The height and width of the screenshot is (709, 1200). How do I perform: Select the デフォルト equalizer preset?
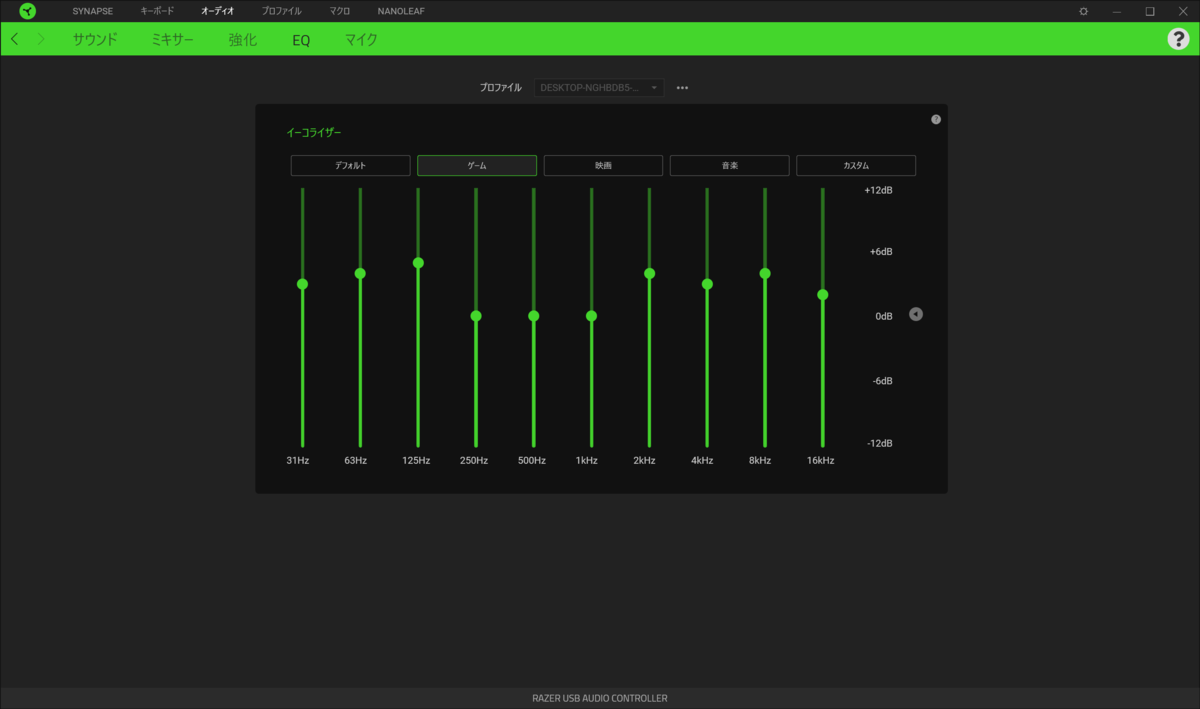point(351,165)
